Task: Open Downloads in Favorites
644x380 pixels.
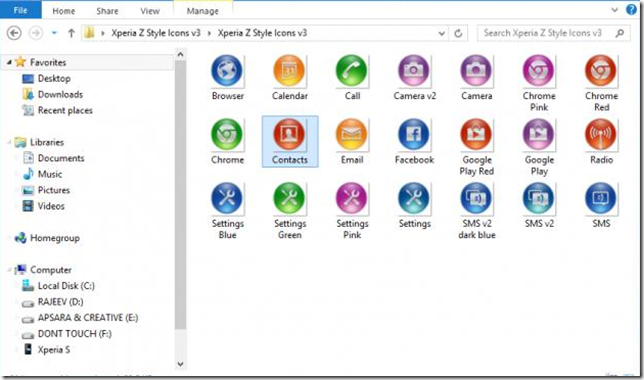Action: click(60, 94)
